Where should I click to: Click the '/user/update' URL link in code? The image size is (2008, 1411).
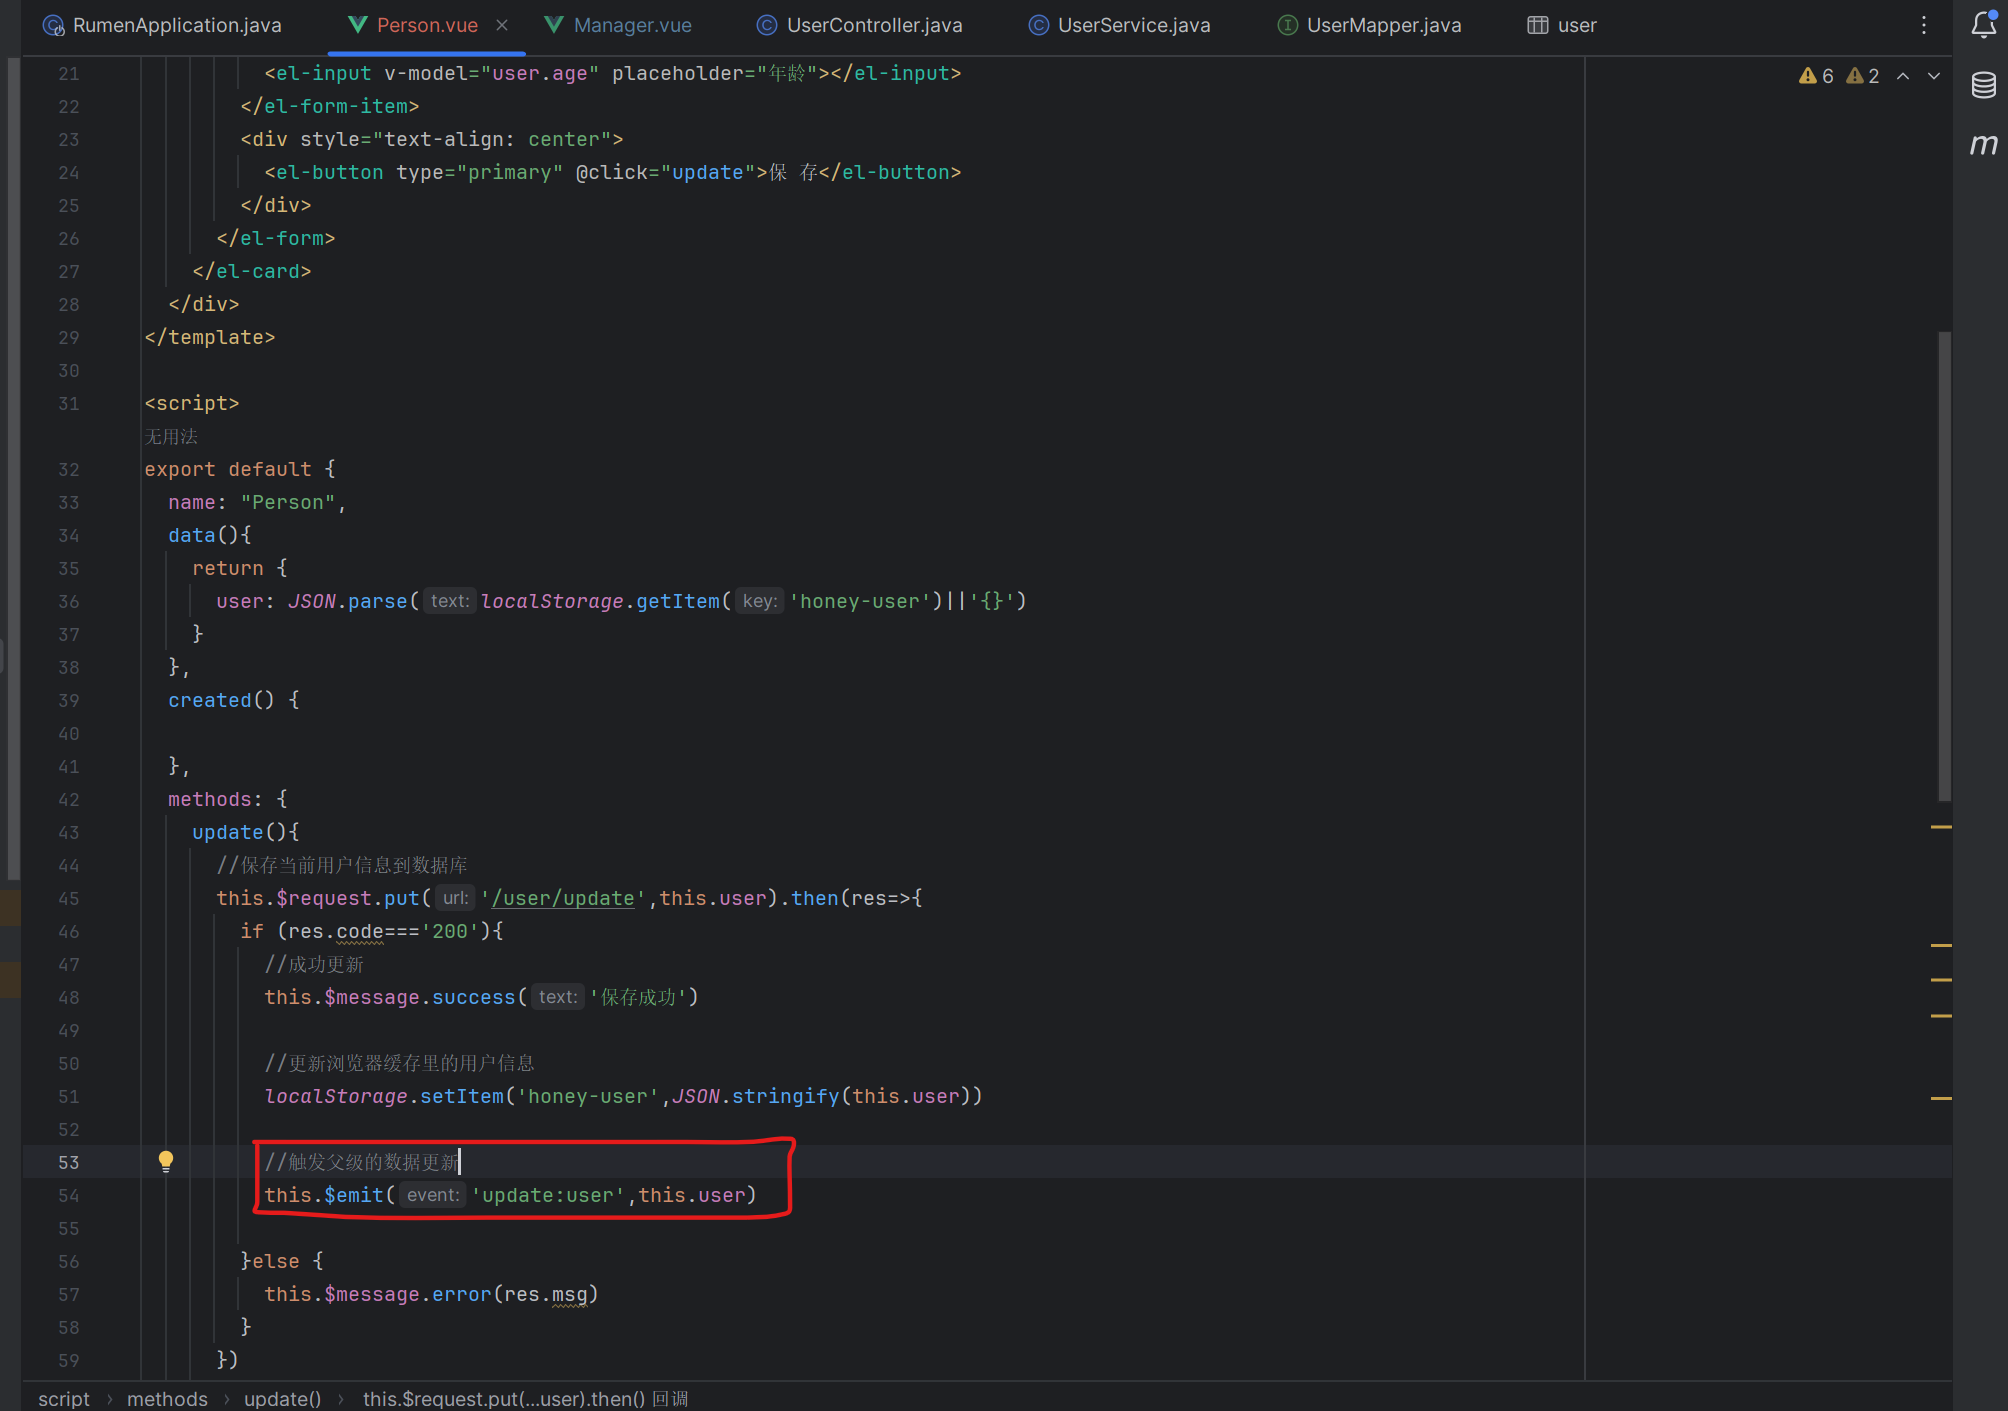point(563,898)
